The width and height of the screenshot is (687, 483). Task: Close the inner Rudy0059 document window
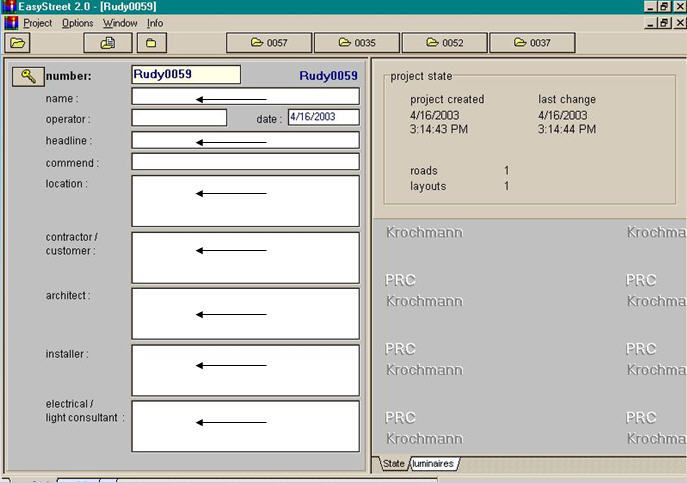[680, 23]
